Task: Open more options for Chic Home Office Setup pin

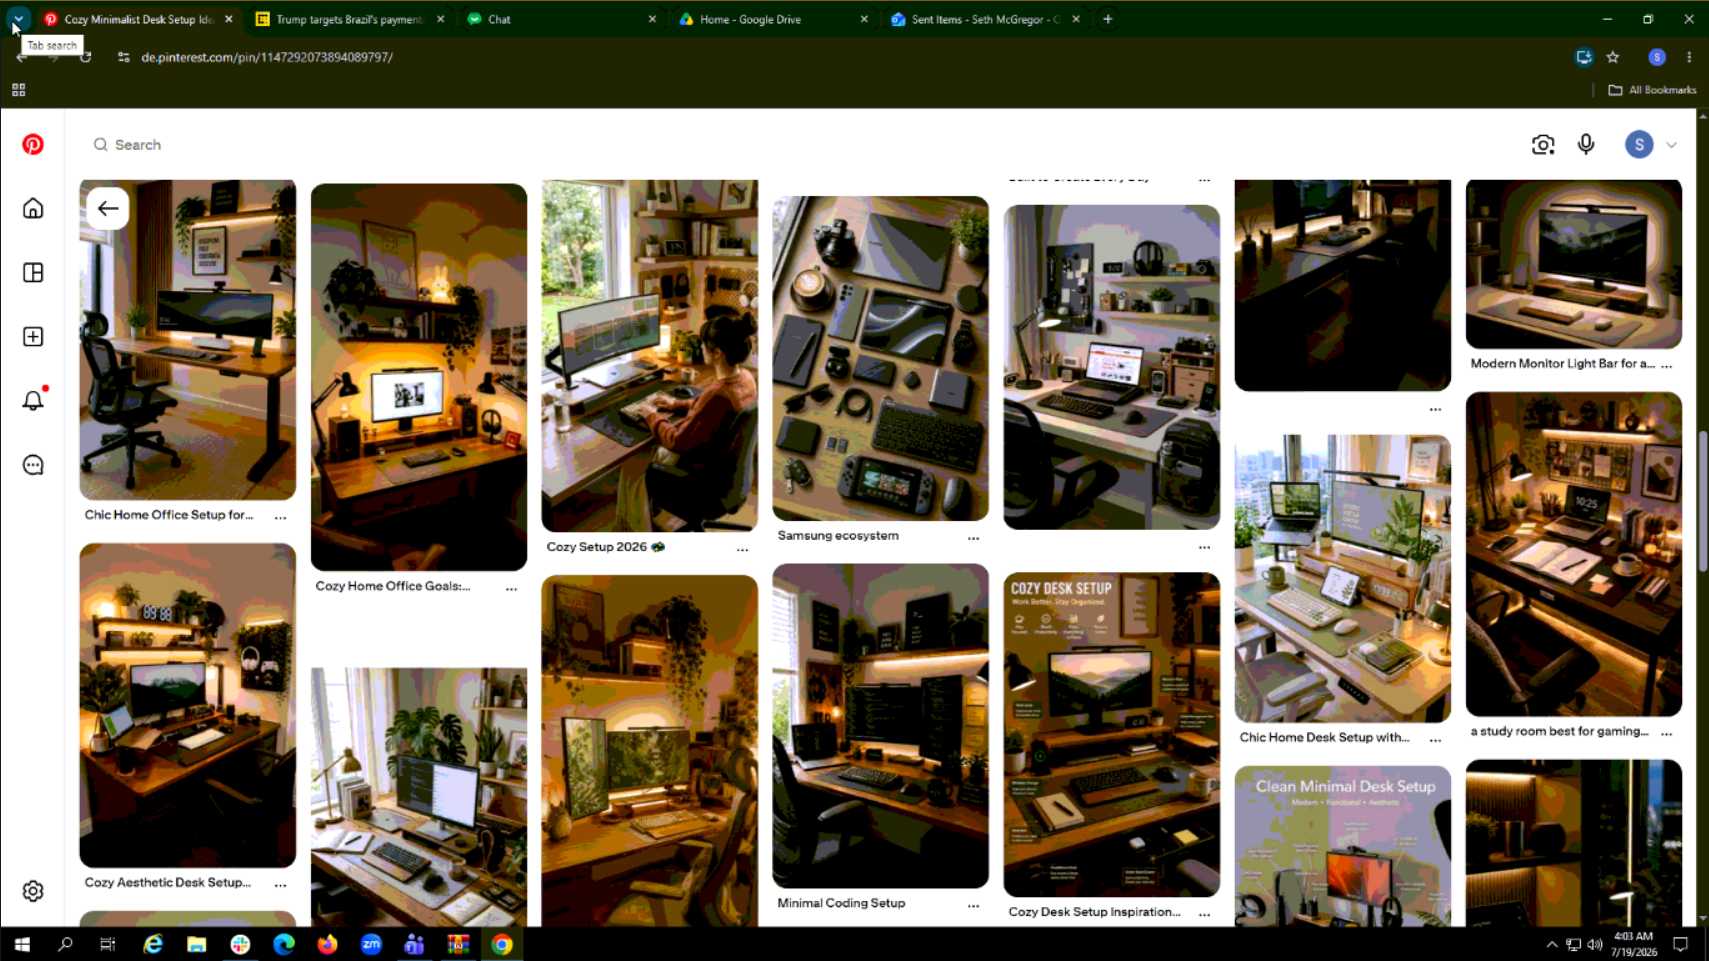Action: coord(281,517)
